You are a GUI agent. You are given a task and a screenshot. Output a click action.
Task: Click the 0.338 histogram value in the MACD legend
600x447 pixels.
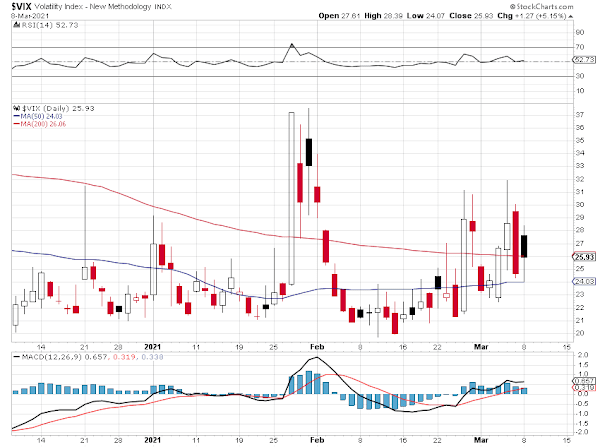point(152,357)
